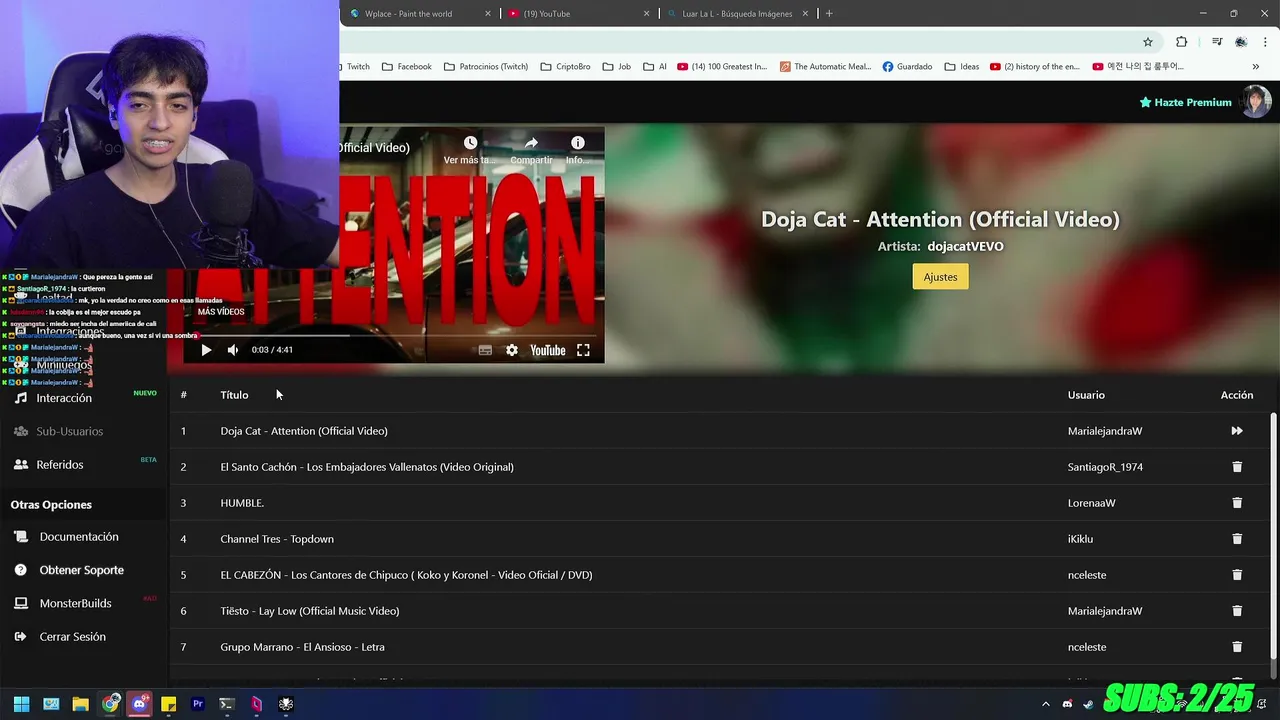Click Cerrar Sesión to log out

click(x=73, y=637)
